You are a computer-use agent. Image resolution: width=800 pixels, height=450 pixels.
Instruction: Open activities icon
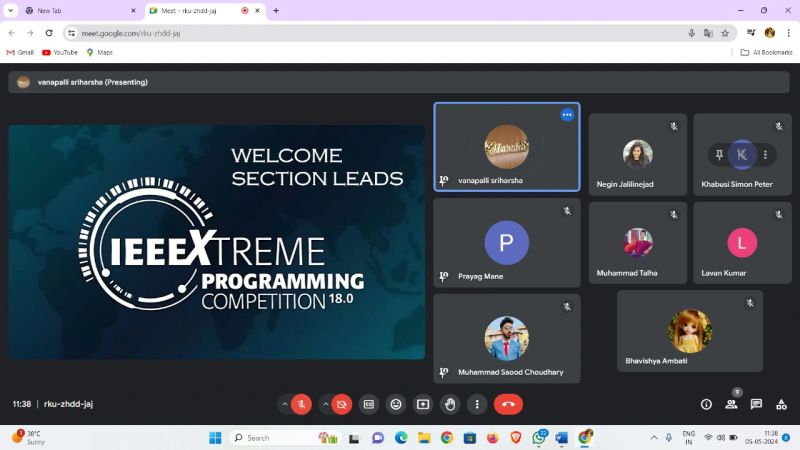[x=781, y=404]
